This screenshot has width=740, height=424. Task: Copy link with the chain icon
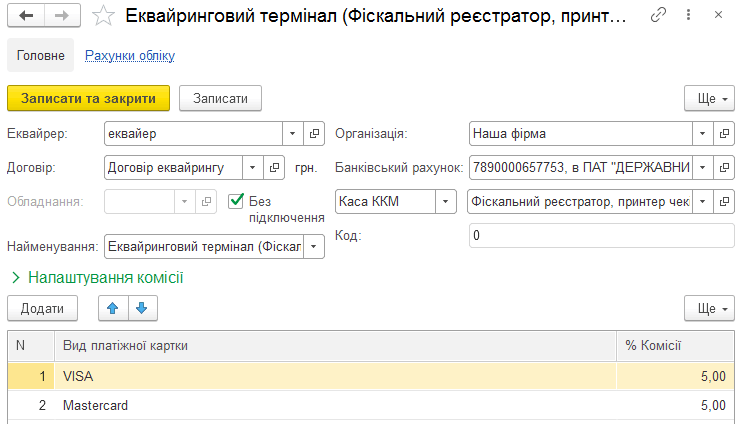point(658,15)
